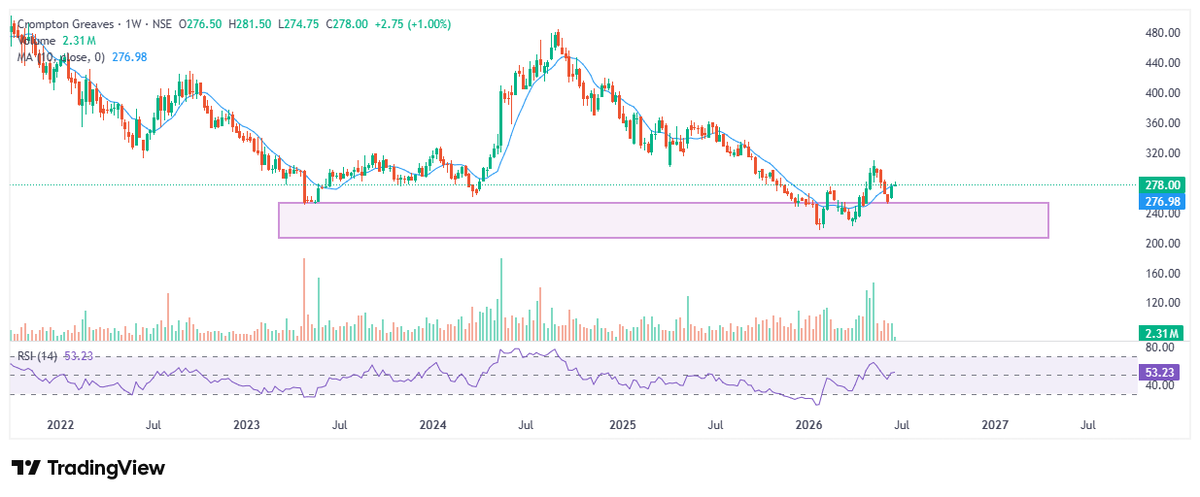This screenshot has height=497, width=1200.
Task: Click the L274.75 low value in header
Action: (297, 24)
